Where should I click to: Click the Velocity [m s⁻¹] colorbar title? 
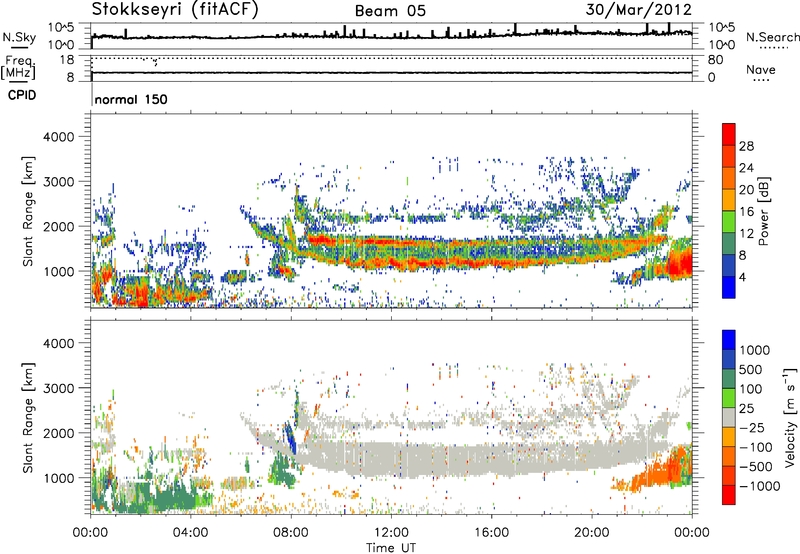pos(790,417)
